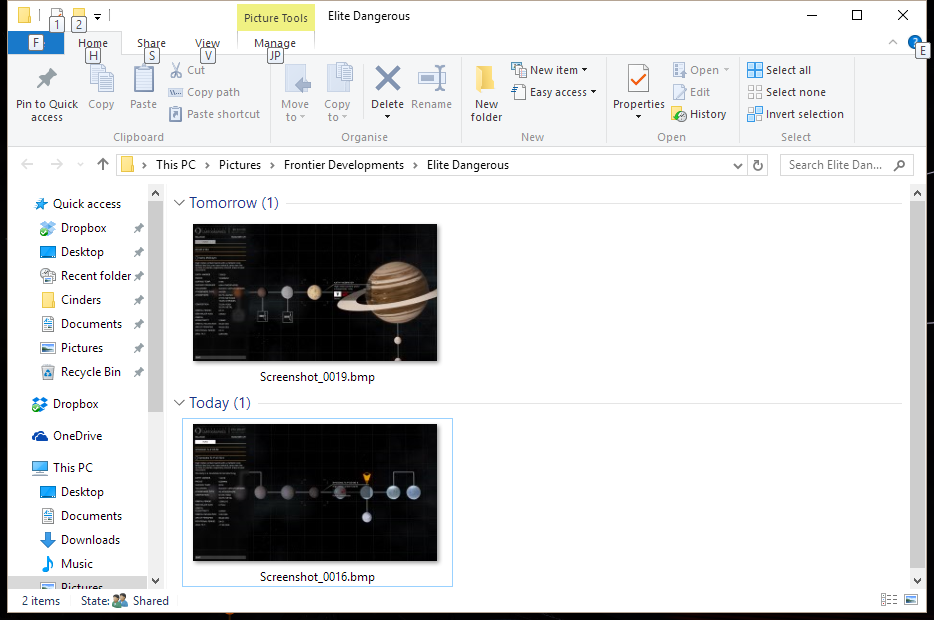The image size is (934, 620).
Task: Unpin Cinders using its pin icon
Action: point(138,300)
